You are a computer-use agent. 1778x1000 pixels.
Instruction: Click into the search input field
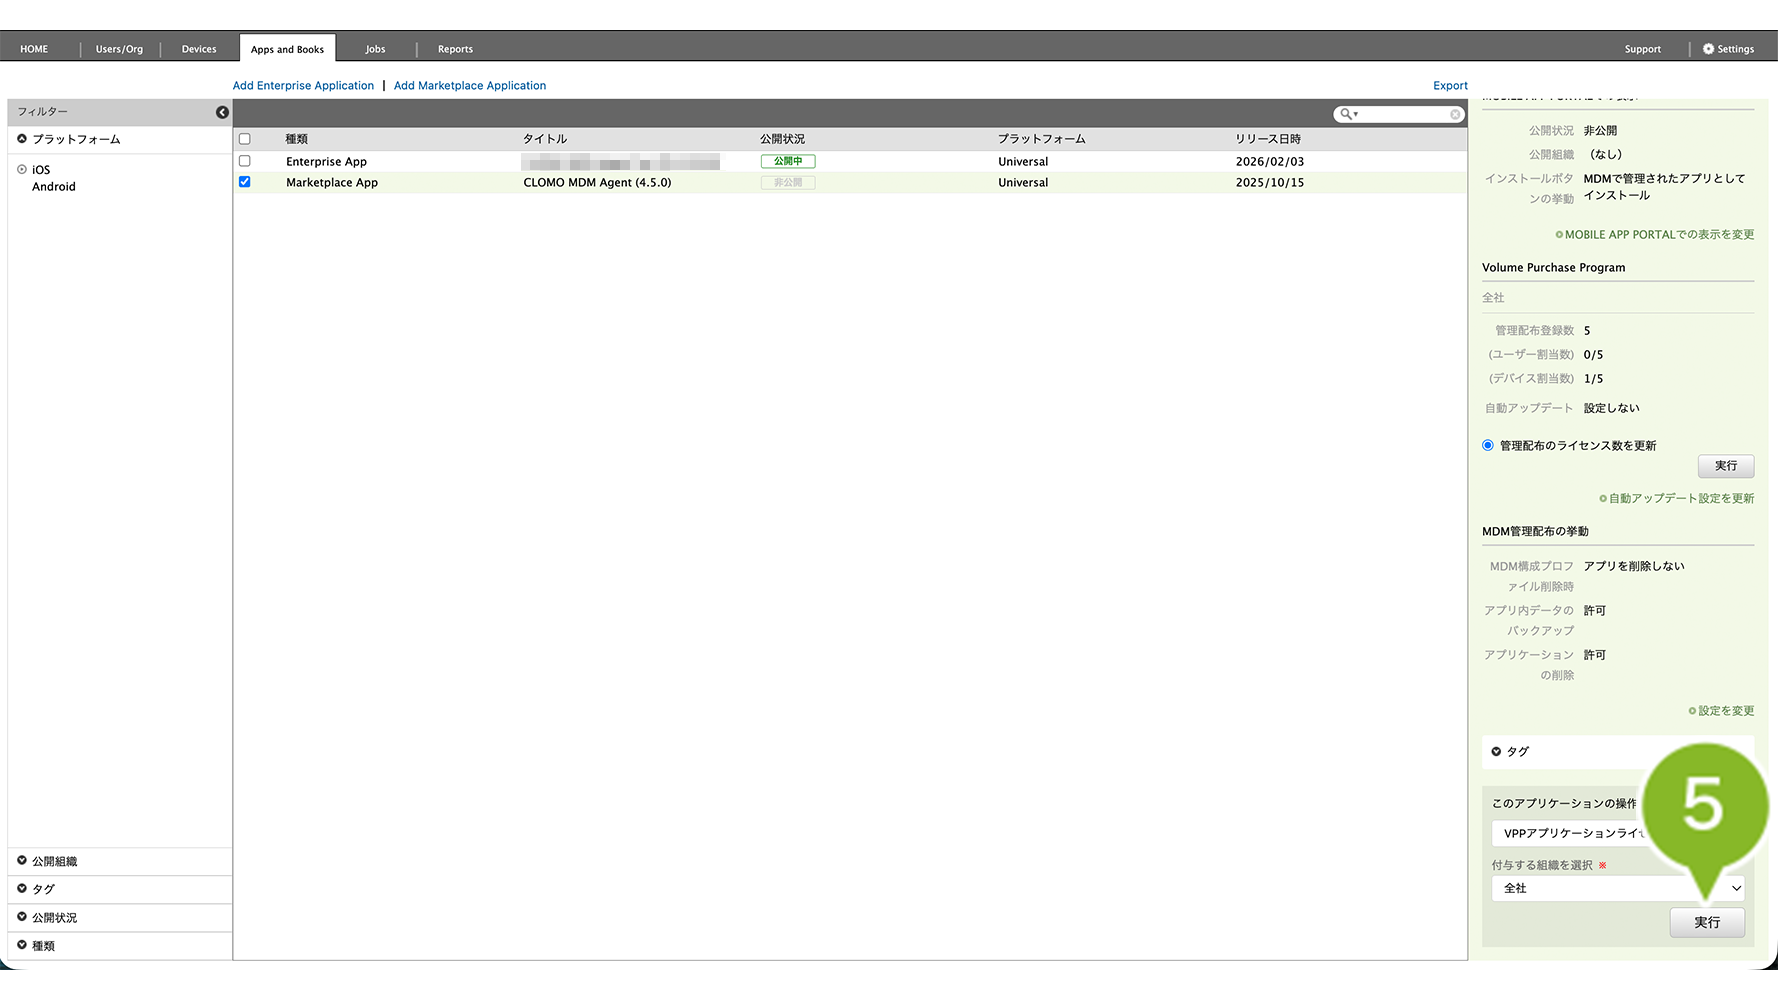[1402, 114]
